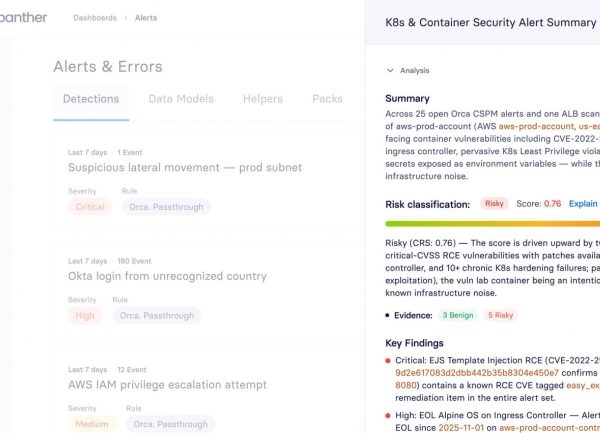Click the Risky classification badge
This screenshot has width=600, height=433.
(x=494, y=203)
